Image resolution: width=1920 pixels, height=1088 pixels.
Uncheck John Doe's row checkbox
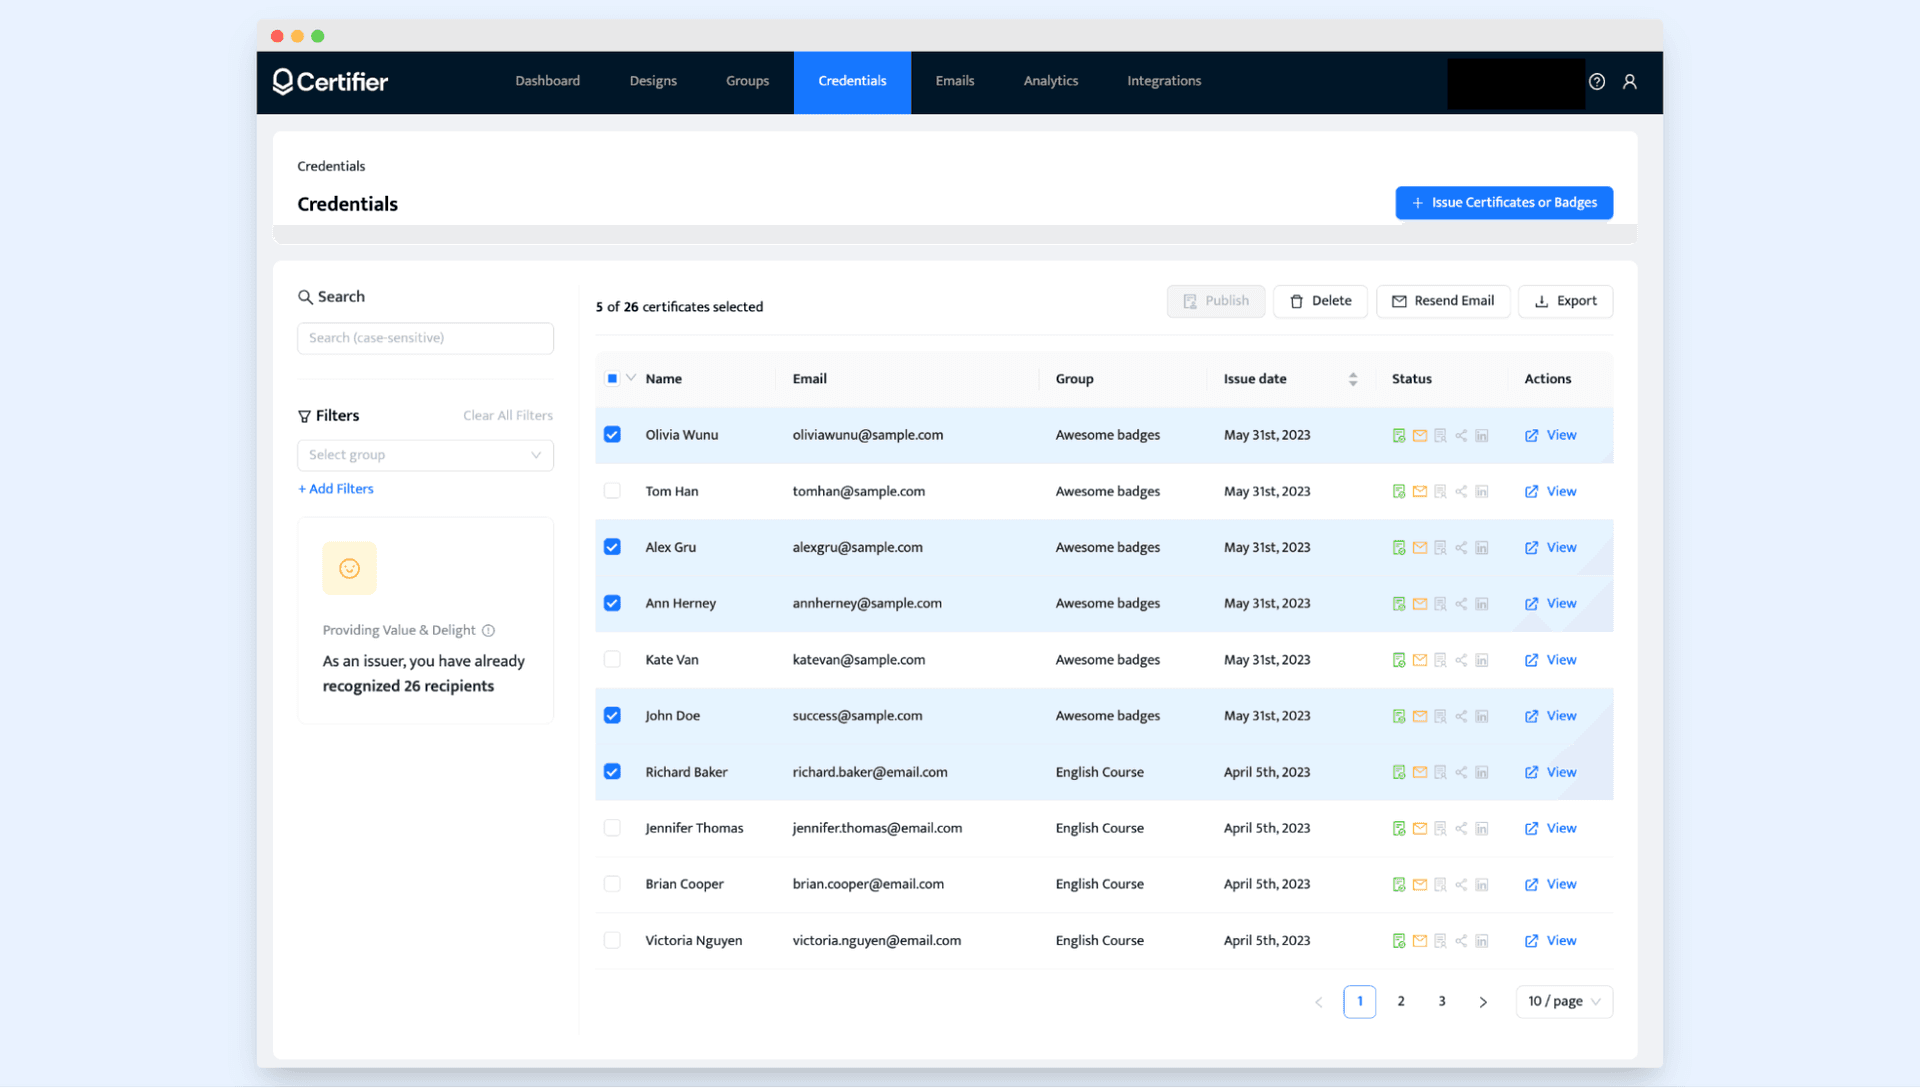tap(611, 715)
